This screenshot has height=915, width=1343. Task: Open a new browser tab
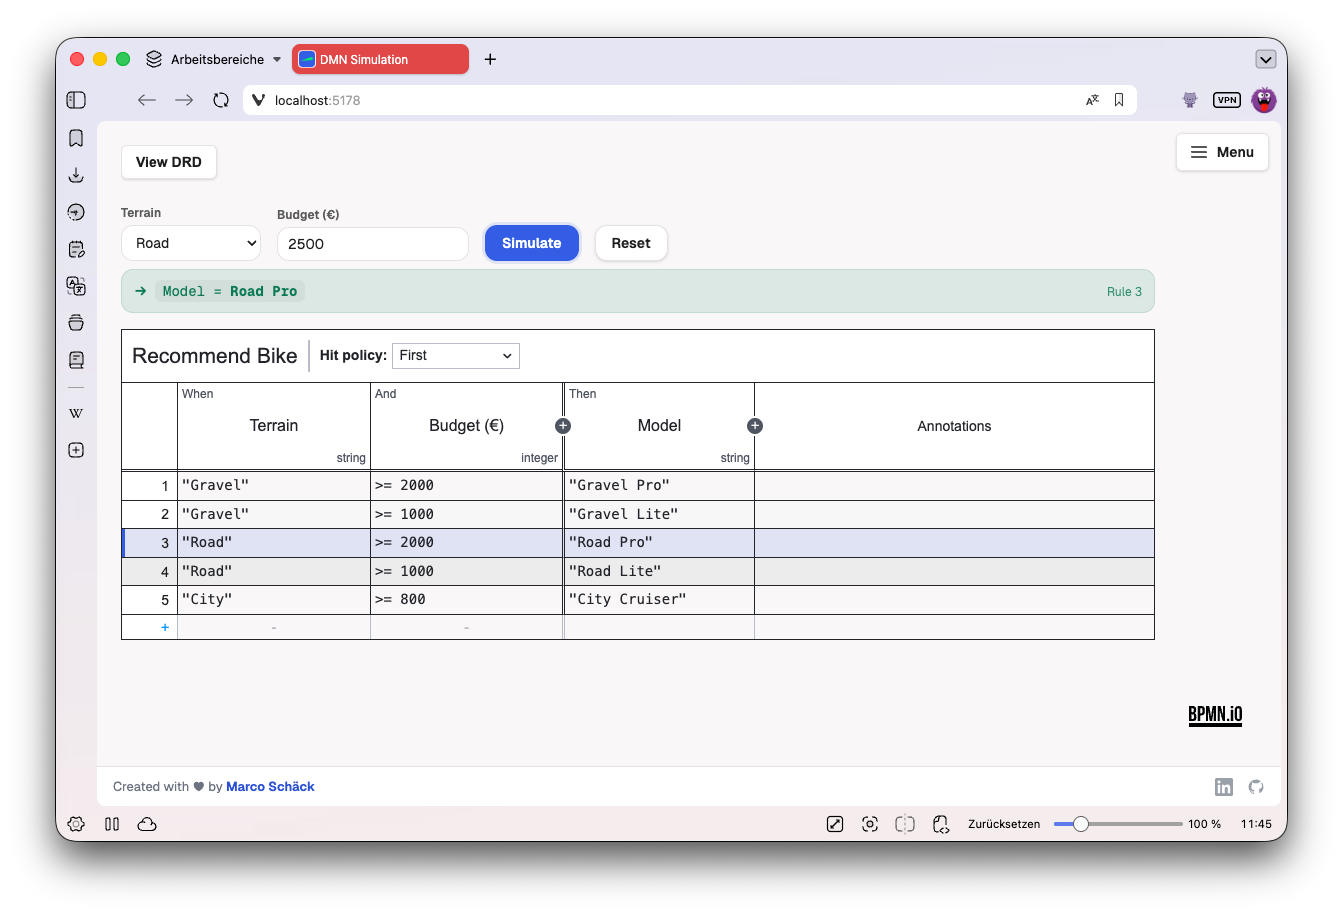click(490, 59)
